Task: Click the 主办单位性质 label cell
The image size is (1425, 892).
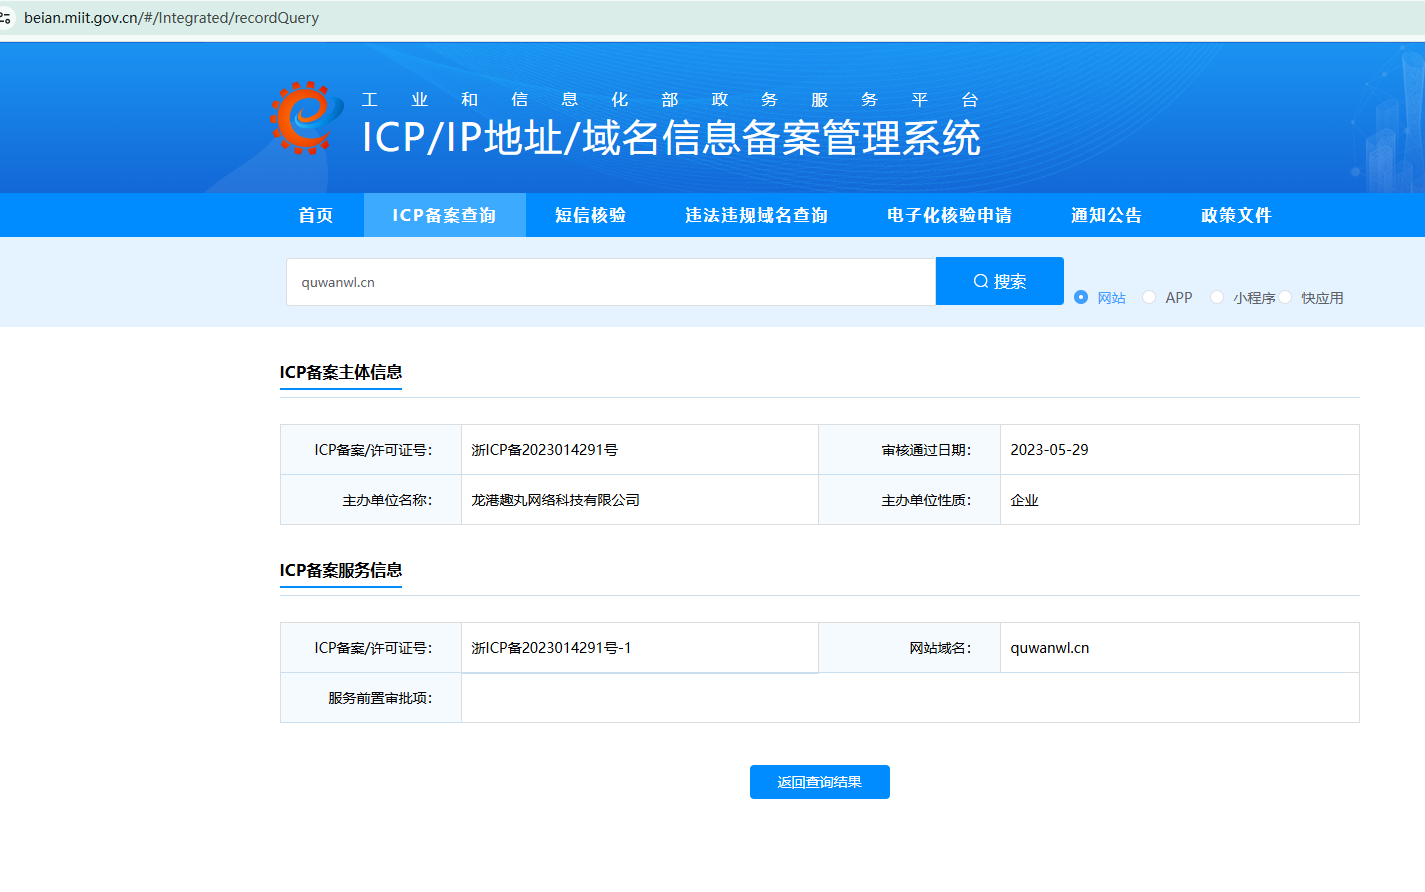Action: [x=910, y=500]
